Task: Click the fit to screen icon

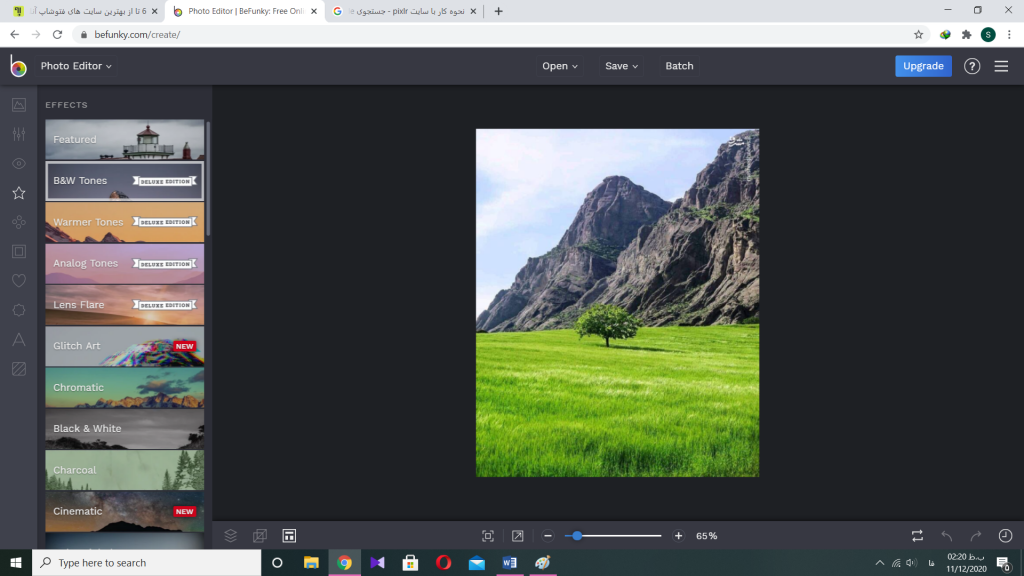Action: click(x=488, y=536)
